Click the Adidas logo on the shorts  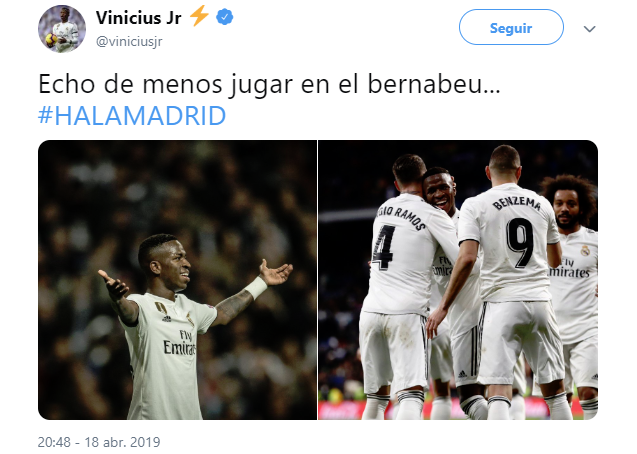coord(462,374)
